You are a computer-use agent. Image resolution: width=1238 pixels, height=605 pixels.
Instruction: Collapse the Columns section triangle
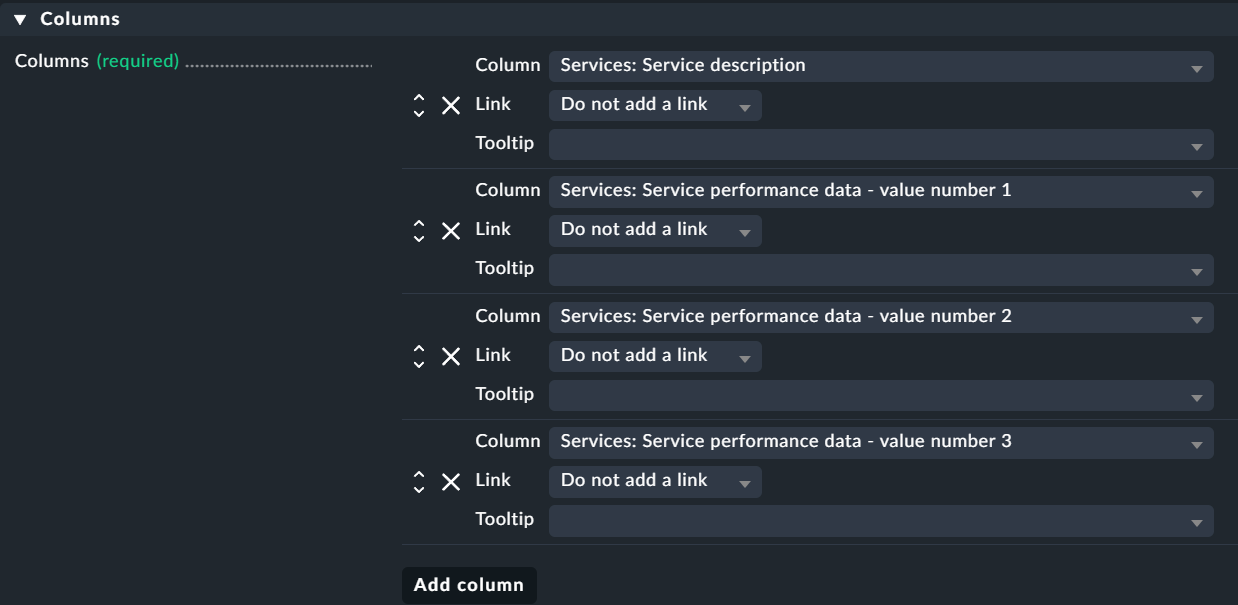point(20,19)
